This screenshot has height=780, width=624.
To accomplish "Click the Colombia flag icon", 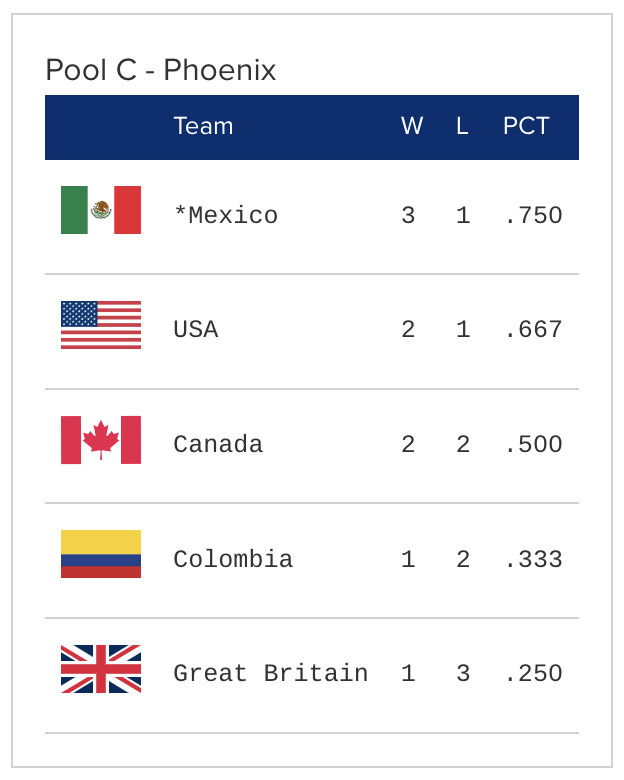I will [101, 554].
